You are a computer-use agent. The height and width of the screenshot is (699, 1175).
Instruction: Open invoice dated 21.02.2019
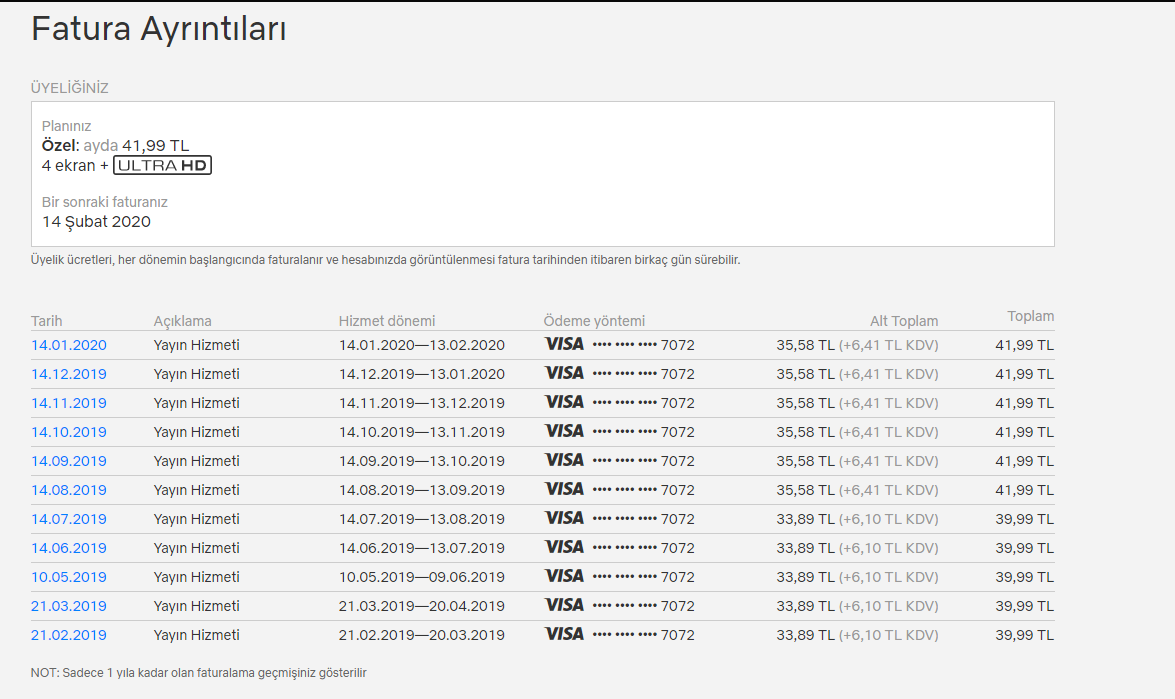tap(68, 635)
